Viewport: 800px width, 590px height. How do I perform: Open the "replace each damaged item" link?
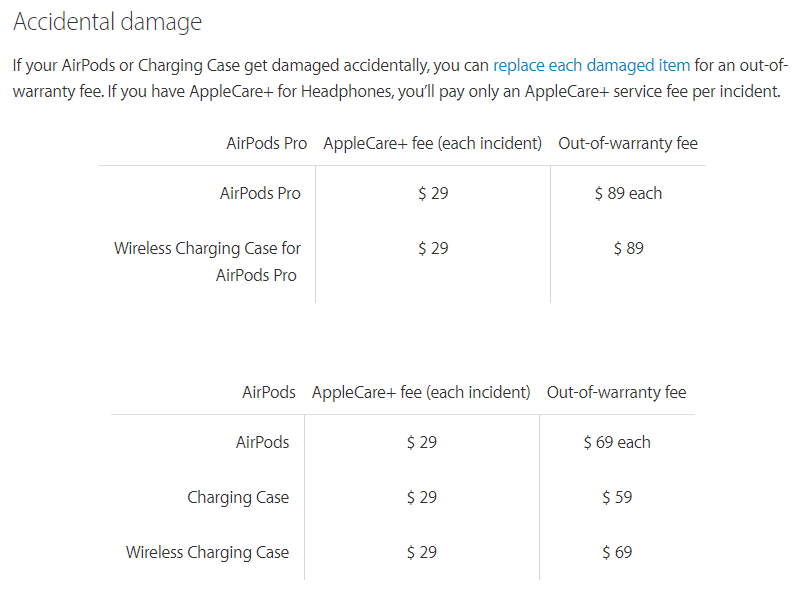pos(591,65)
